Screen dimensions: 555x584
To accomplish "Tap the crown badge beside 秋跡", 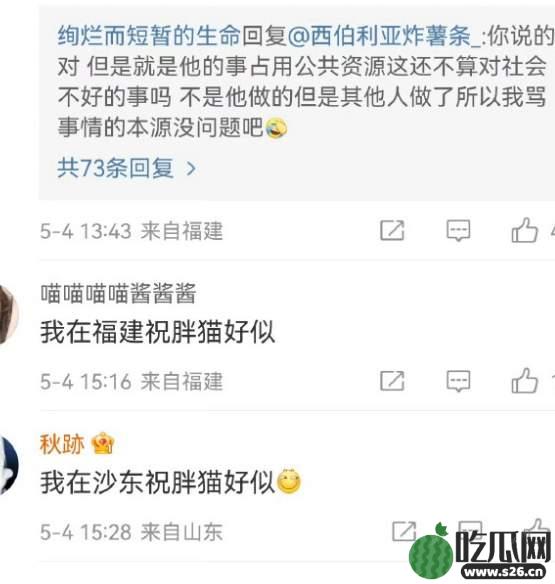I will (x=102, y=443).
